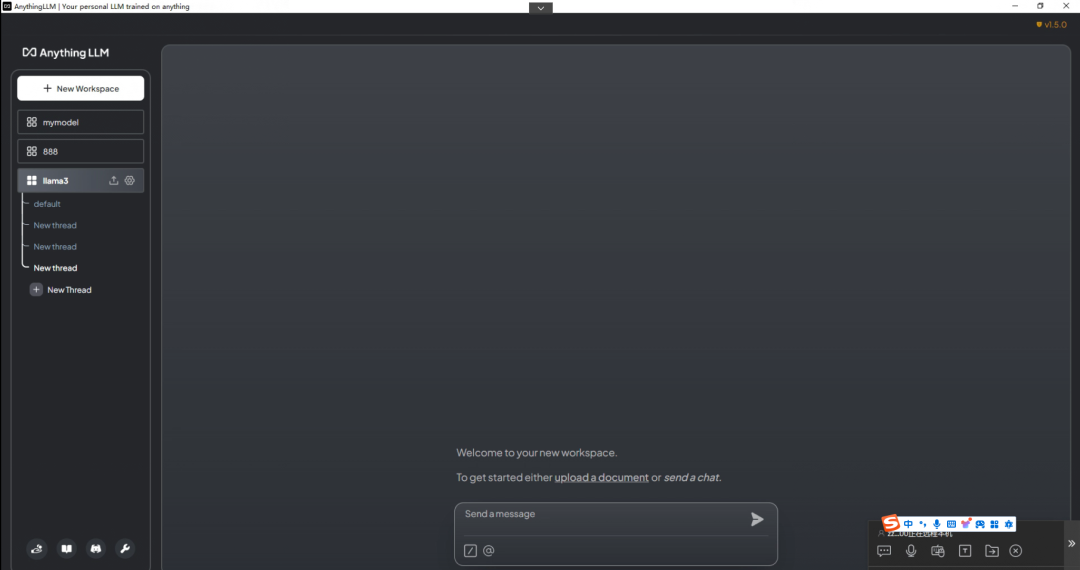Focus the Send a message input field
This screenshot has height=570, width=1080.
(603, 514)
